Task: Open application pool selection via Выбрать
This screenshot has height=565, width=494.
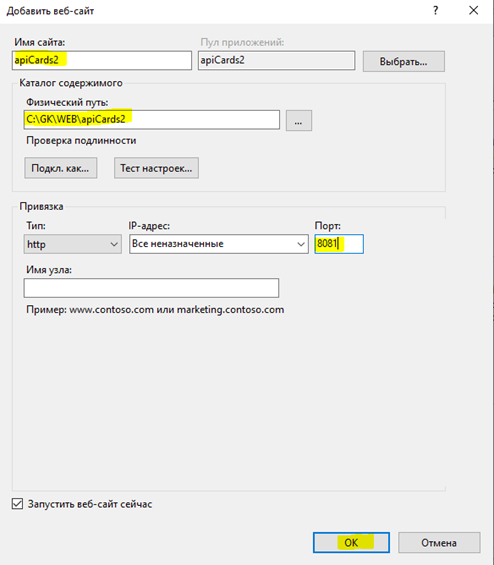Action: tap(404, 61)
